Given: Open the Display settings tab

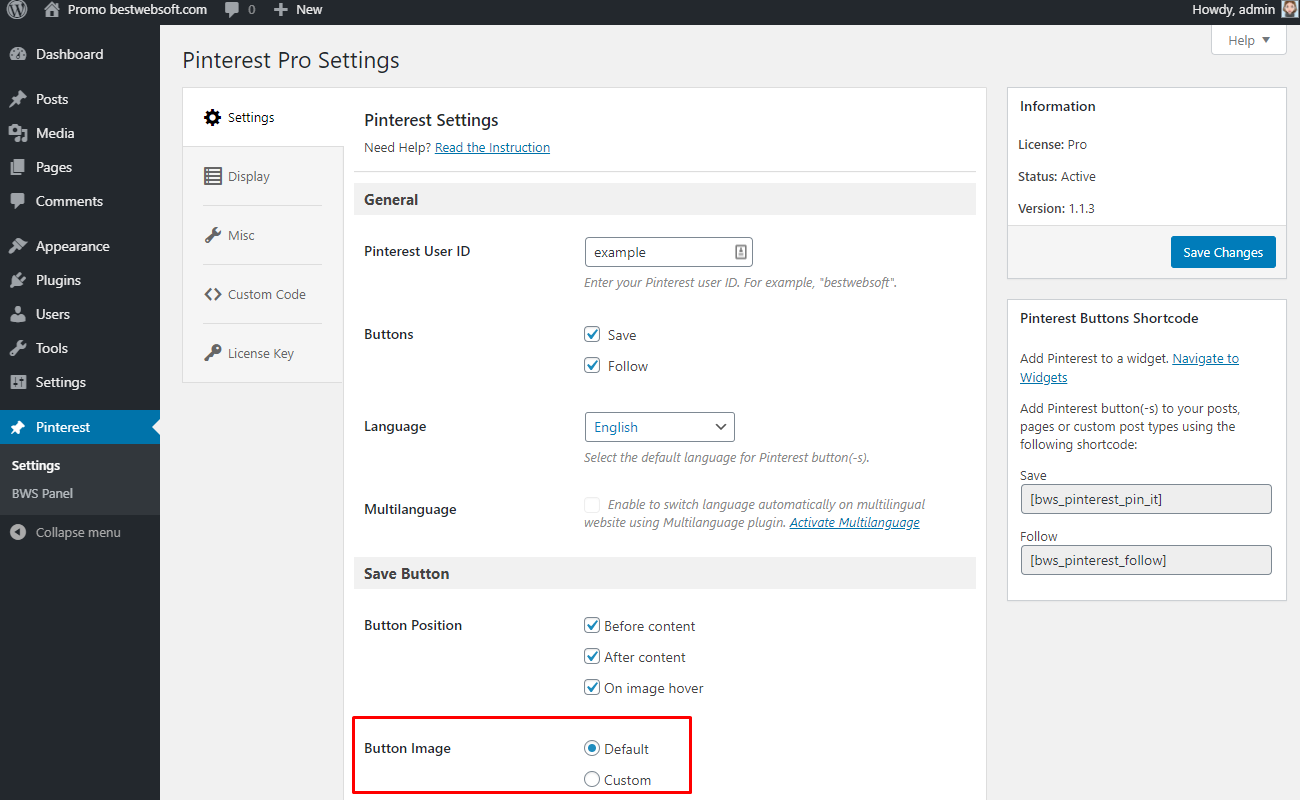Looking at the screenshot, I should pos(263,176).
